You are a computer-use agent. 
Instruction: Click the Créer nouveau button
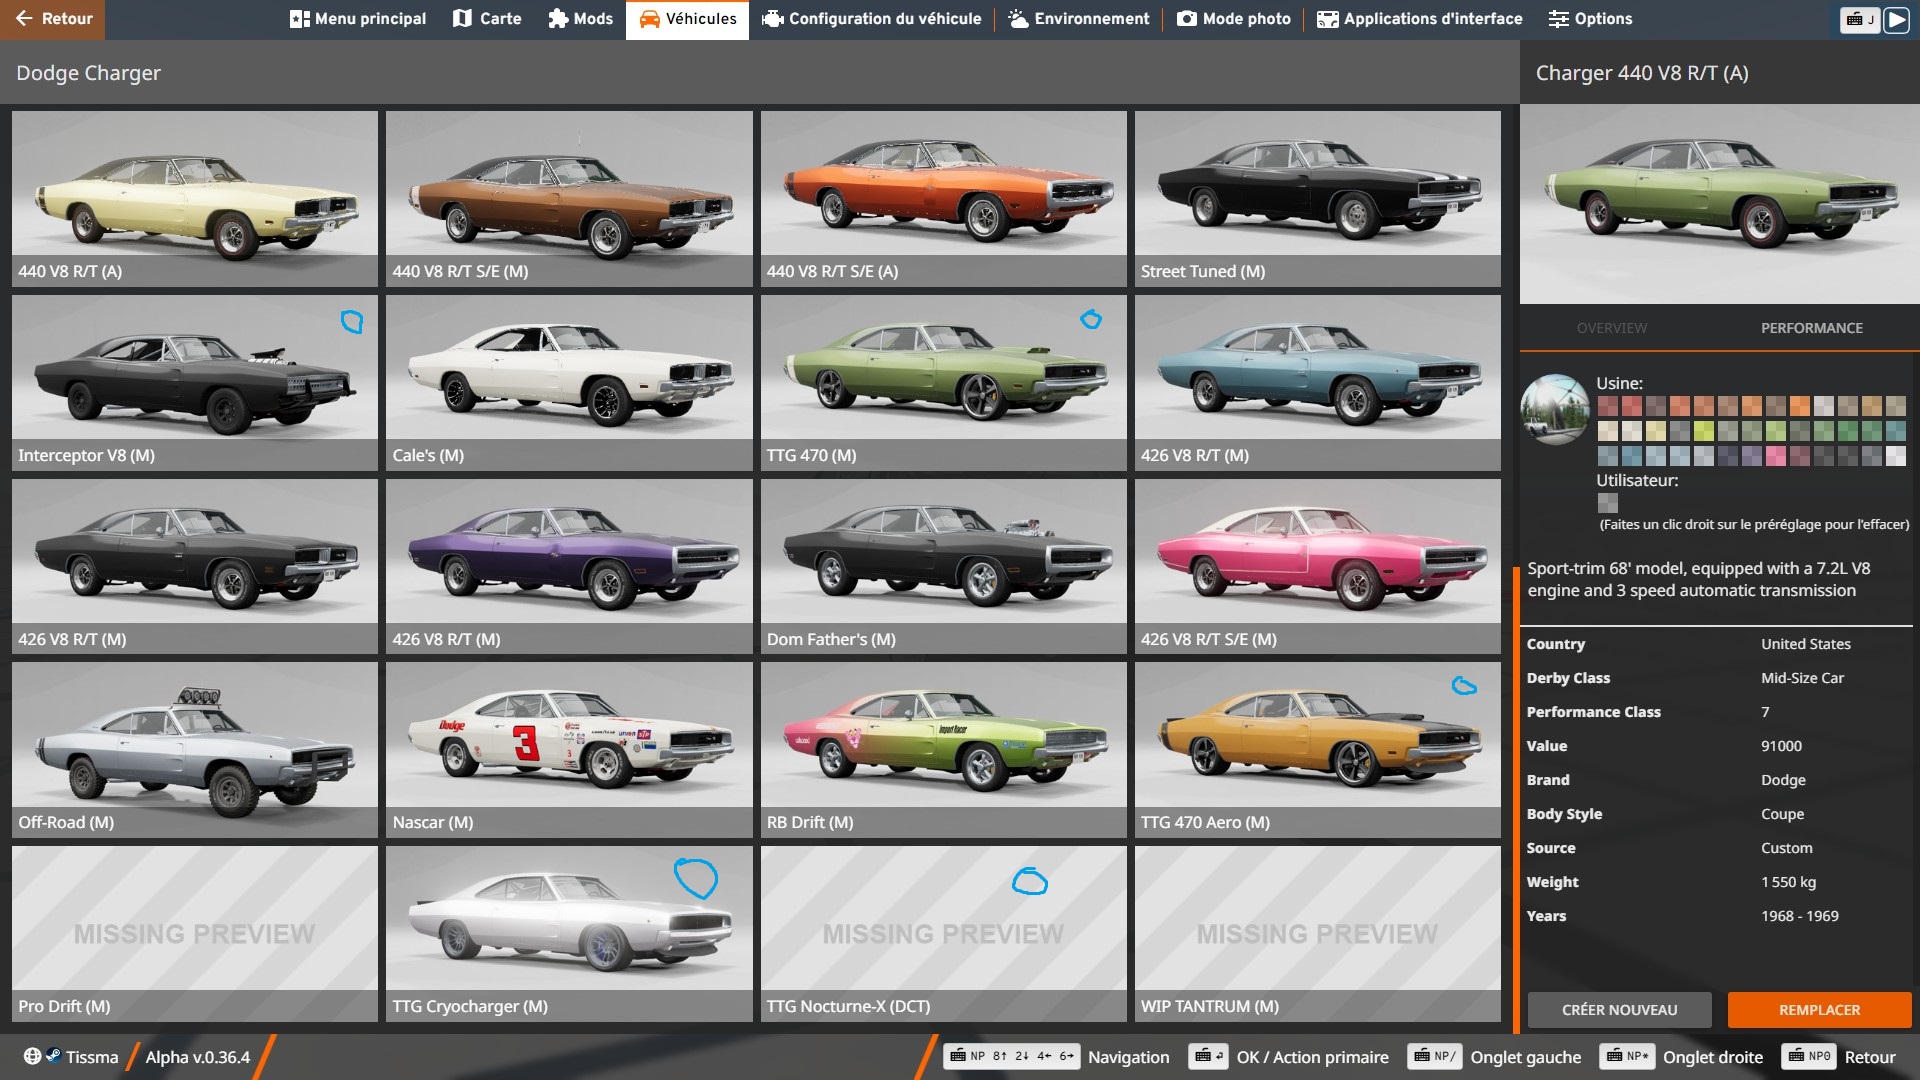(1619, 1010)
